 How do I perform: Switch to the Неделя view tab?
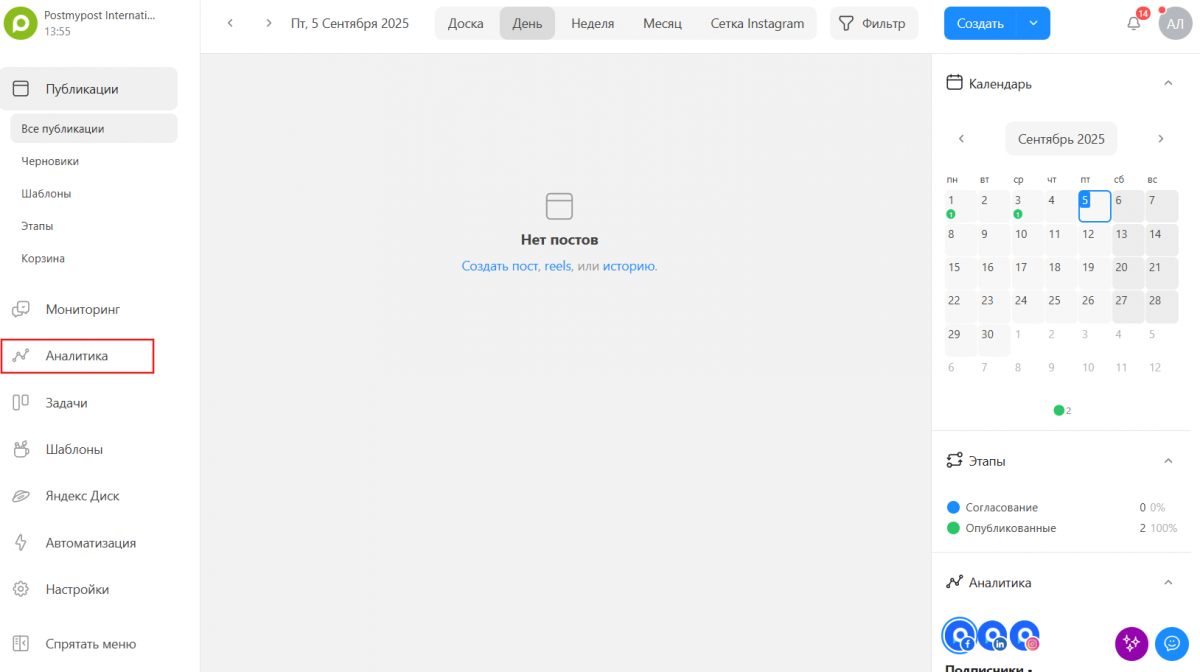pyautogui.click(x=592, y=23)
